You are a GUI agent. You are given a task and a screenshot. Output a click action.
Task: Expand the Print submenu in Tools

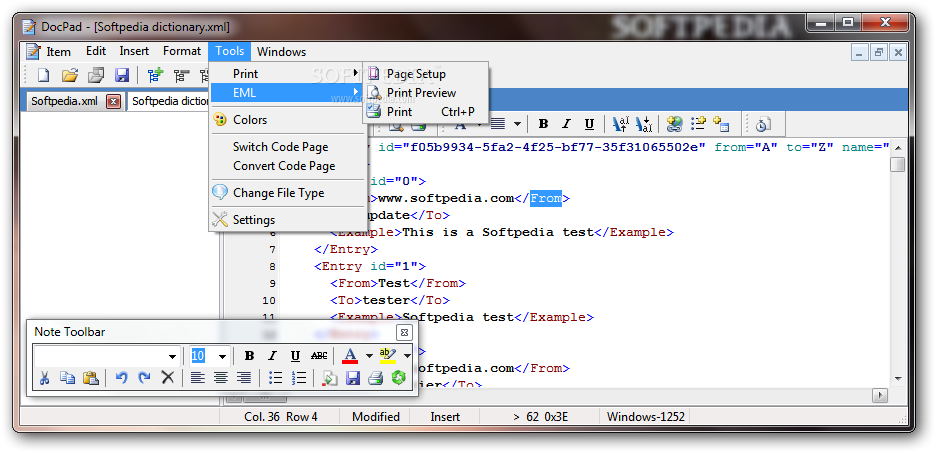pyautogui.click(x=287, y=74)
